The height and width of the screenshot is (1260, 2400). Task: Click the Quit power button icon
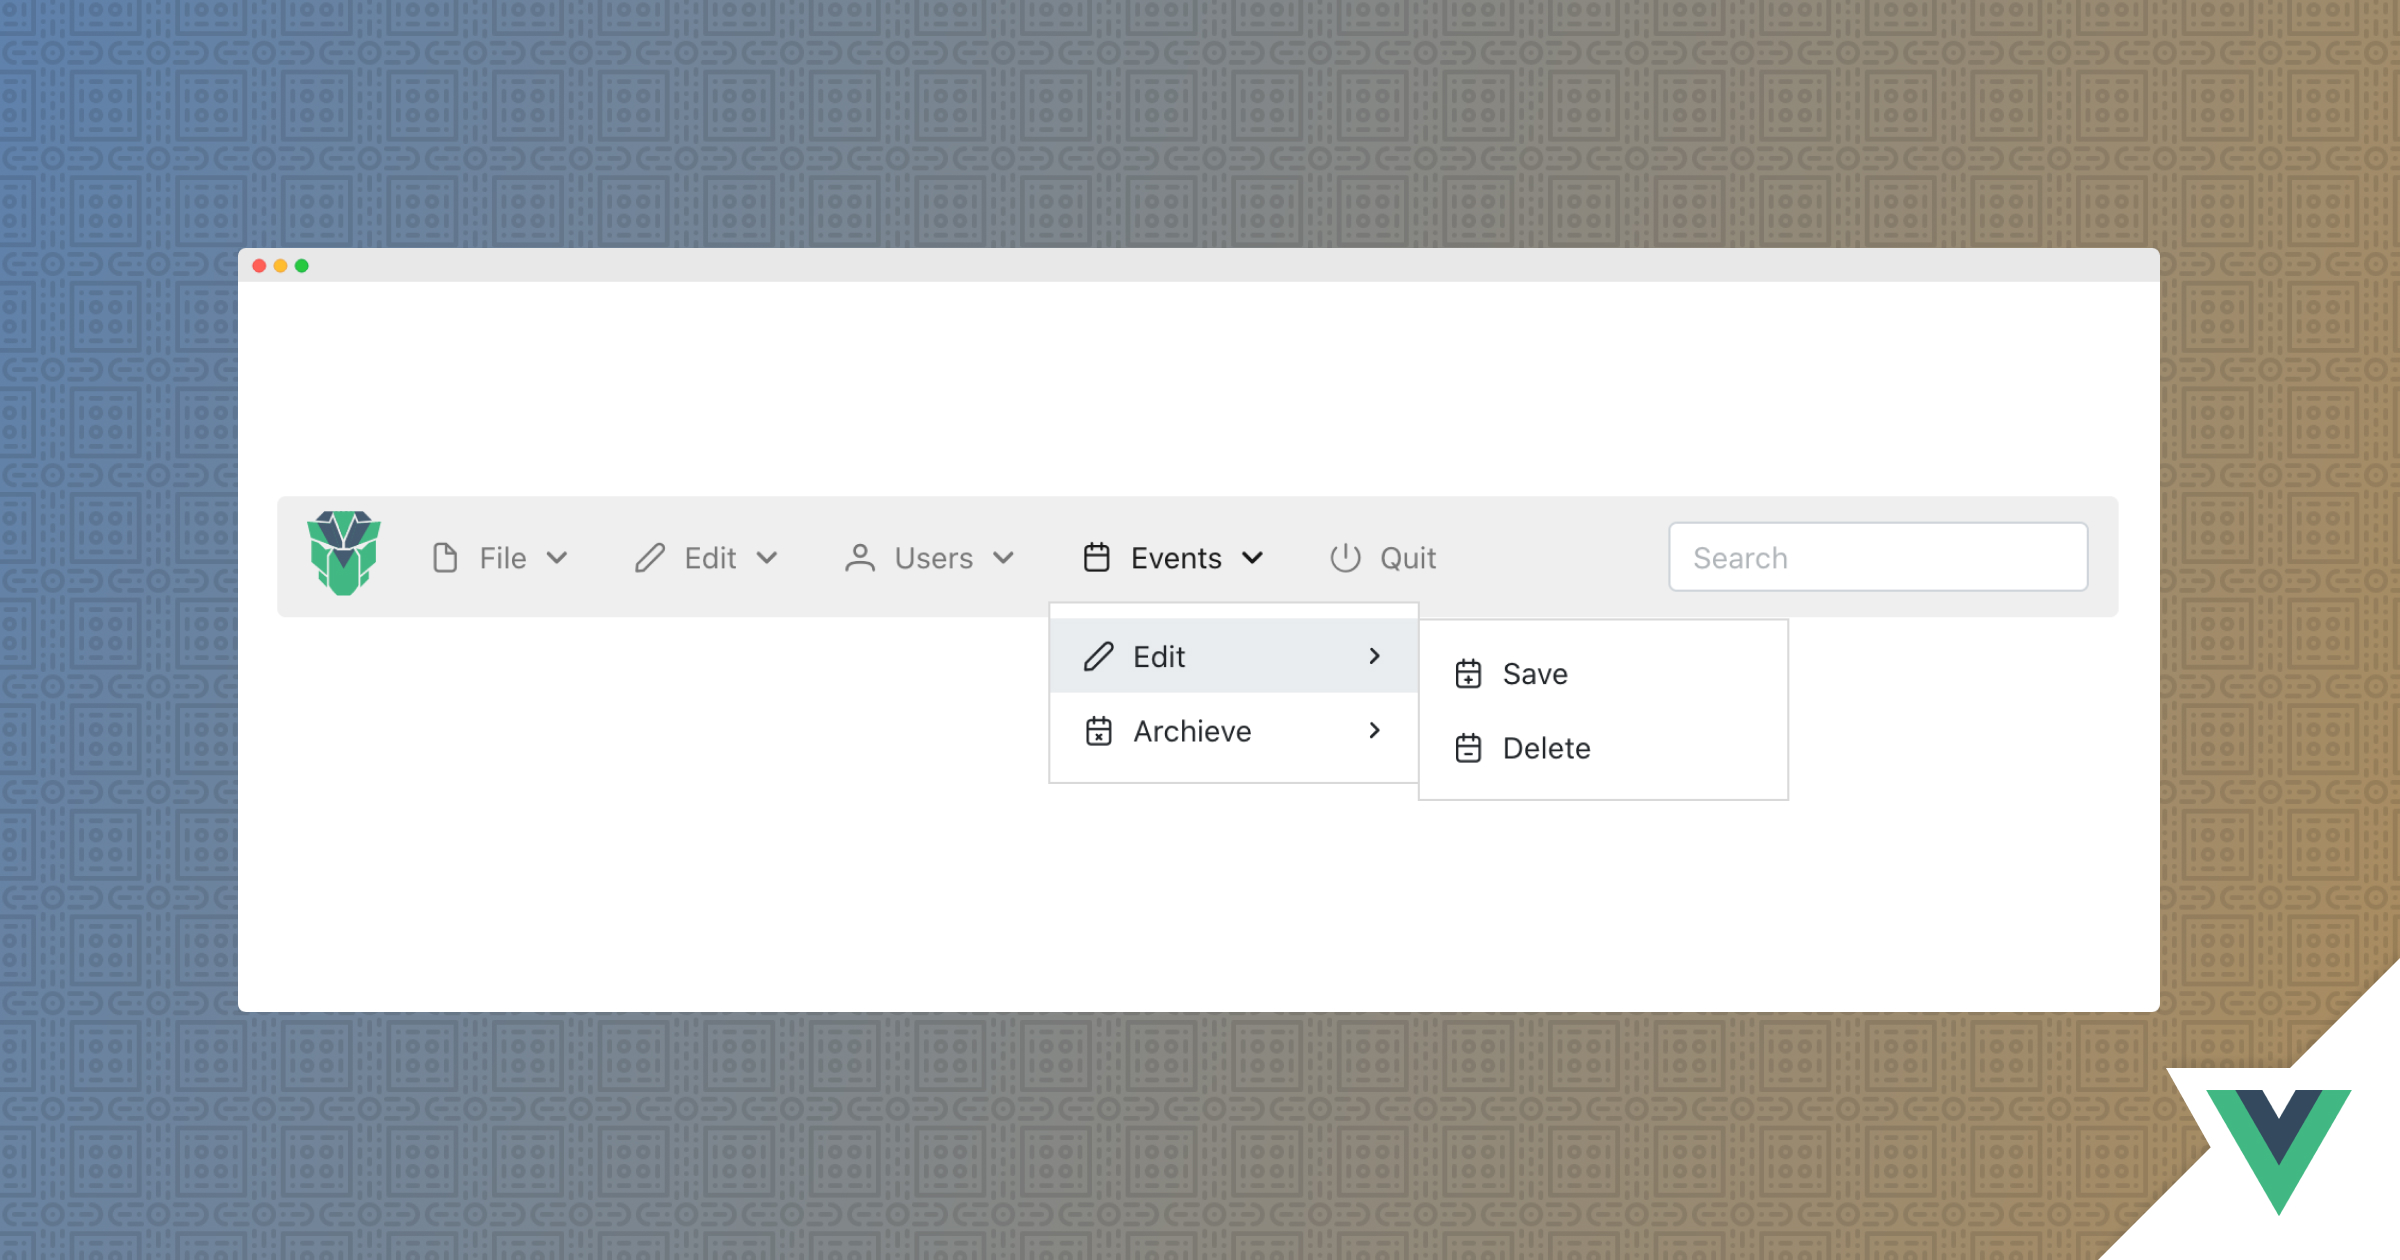(x=1346, y=557)
